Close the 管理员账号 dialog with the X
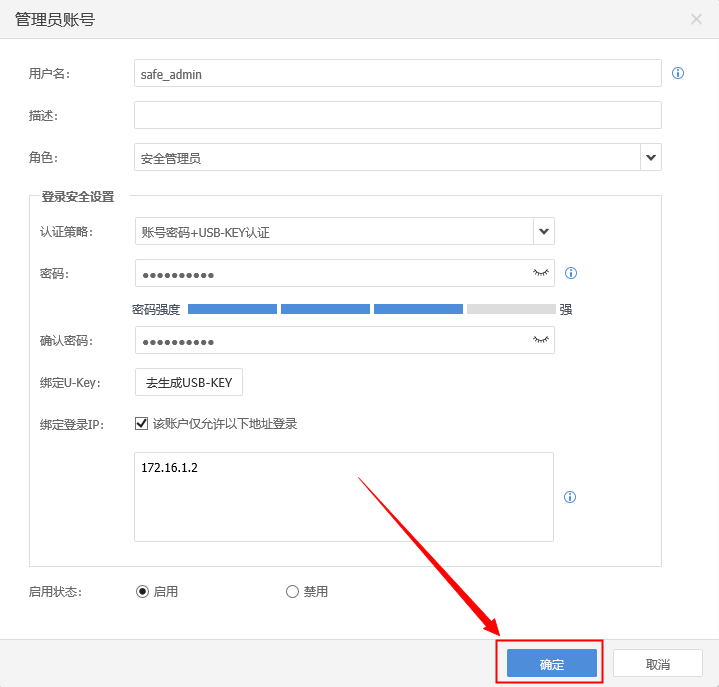 click(x=696, y=19)
